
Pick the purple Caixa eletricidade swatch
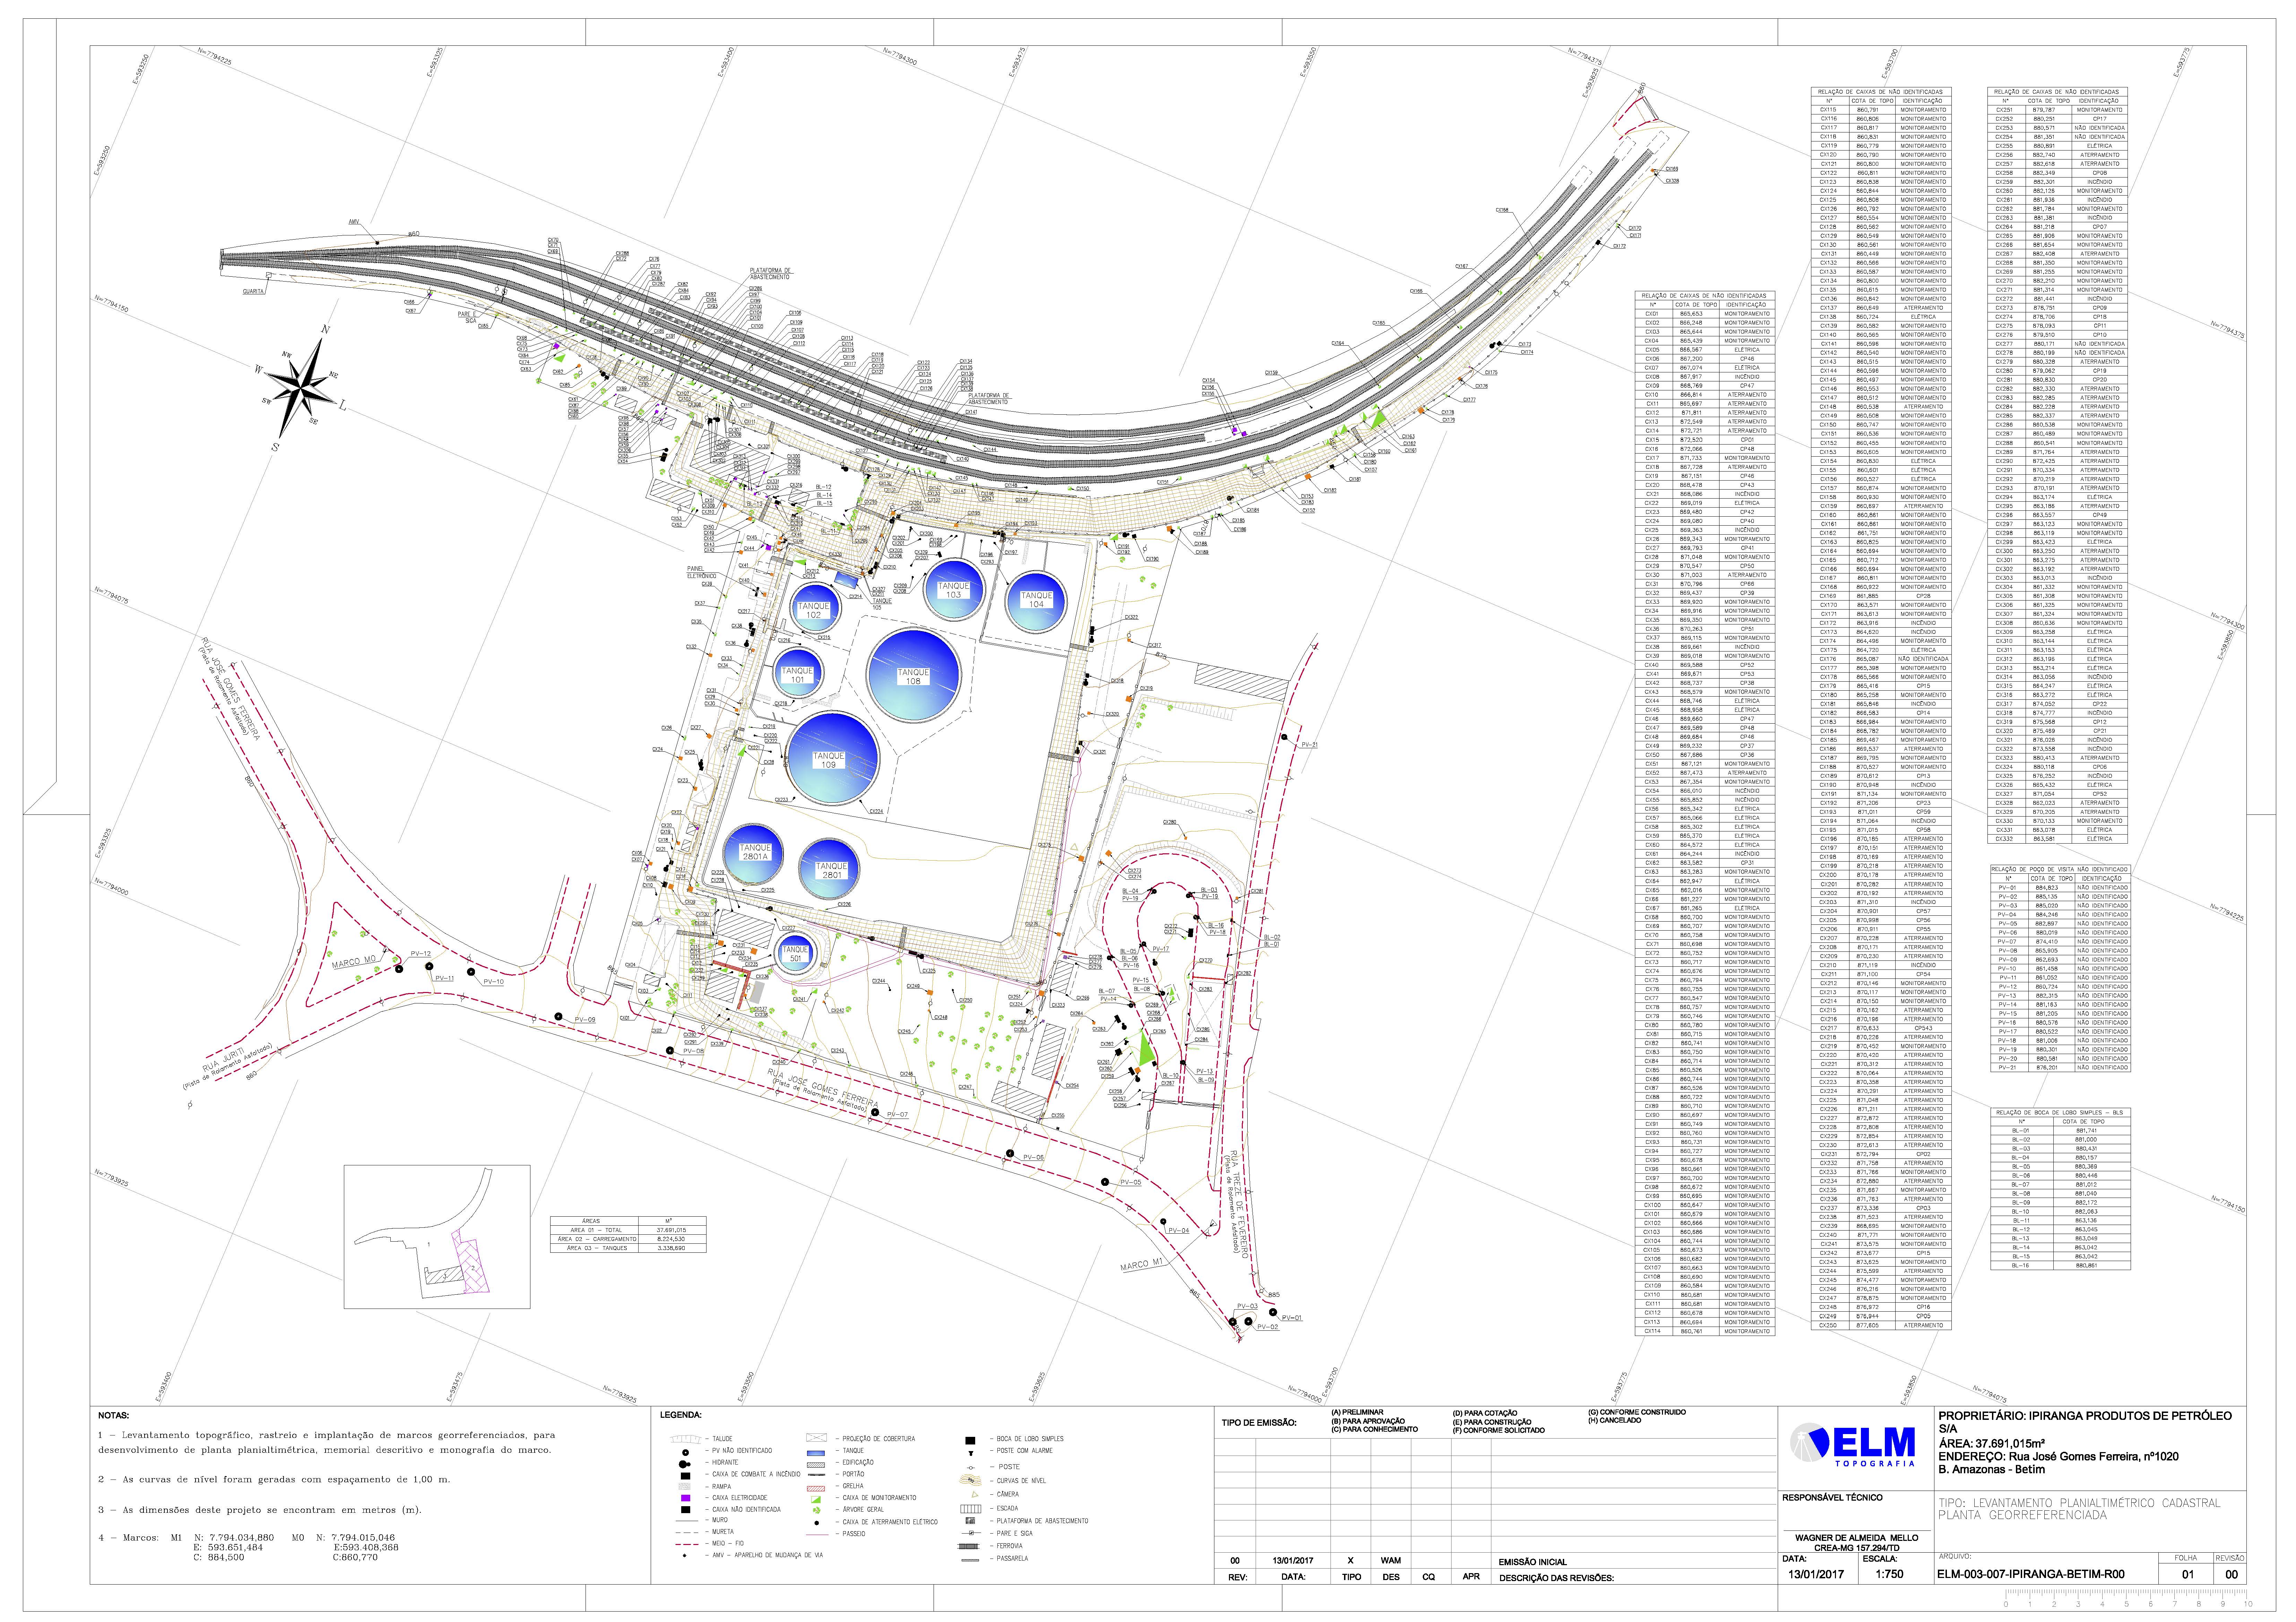[686, 1498]
